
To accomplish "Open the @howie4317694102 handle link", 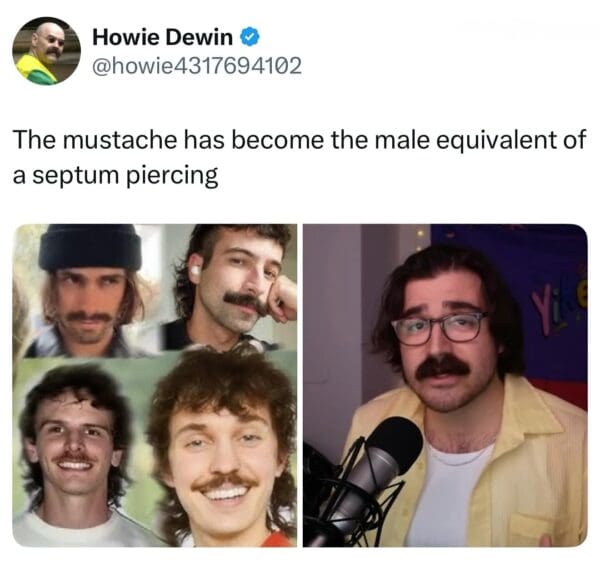I will [x=196, y=66].
